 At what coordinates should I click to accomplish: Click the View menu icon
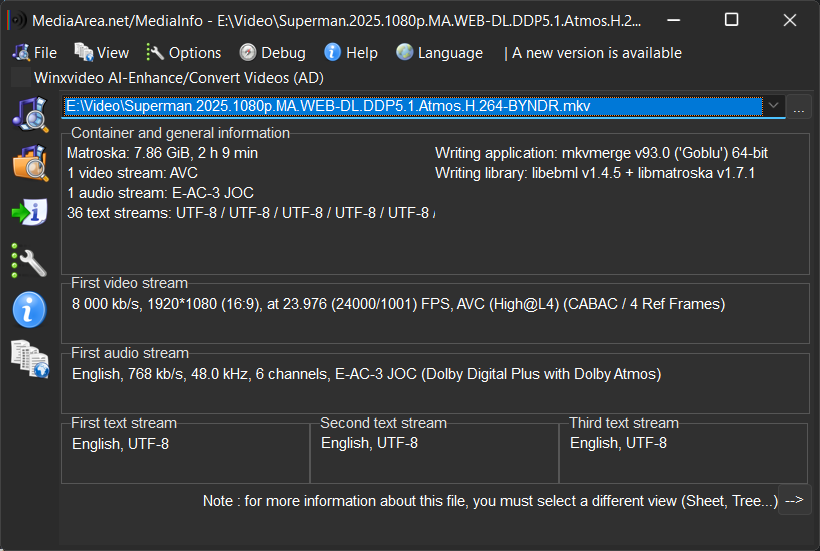click(x=83, y=52)
